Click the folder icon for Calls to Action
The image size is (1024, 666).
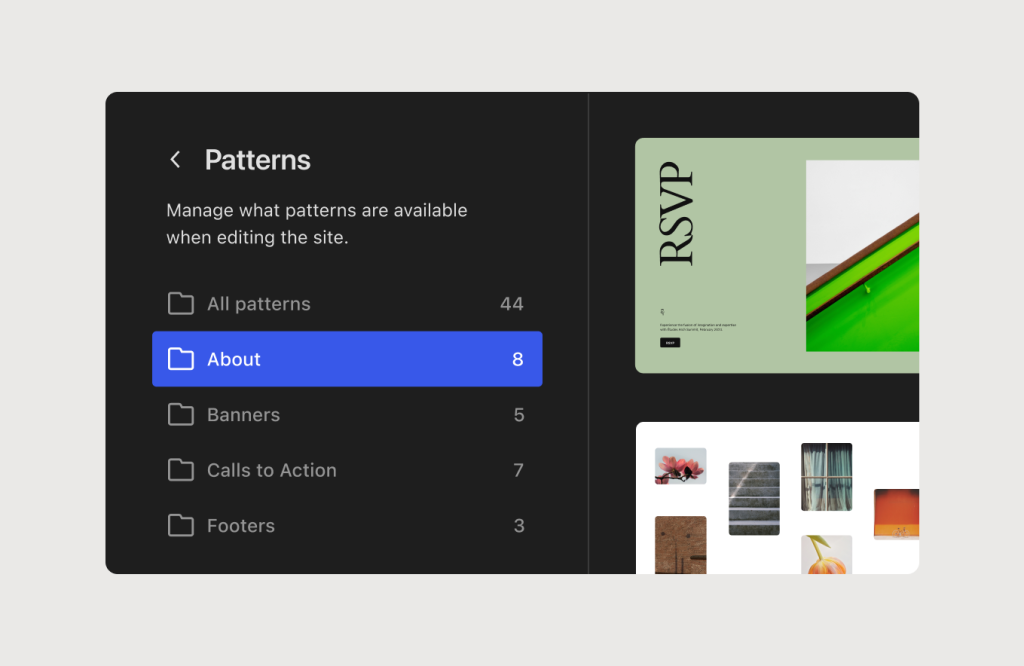tap(181, 470)
